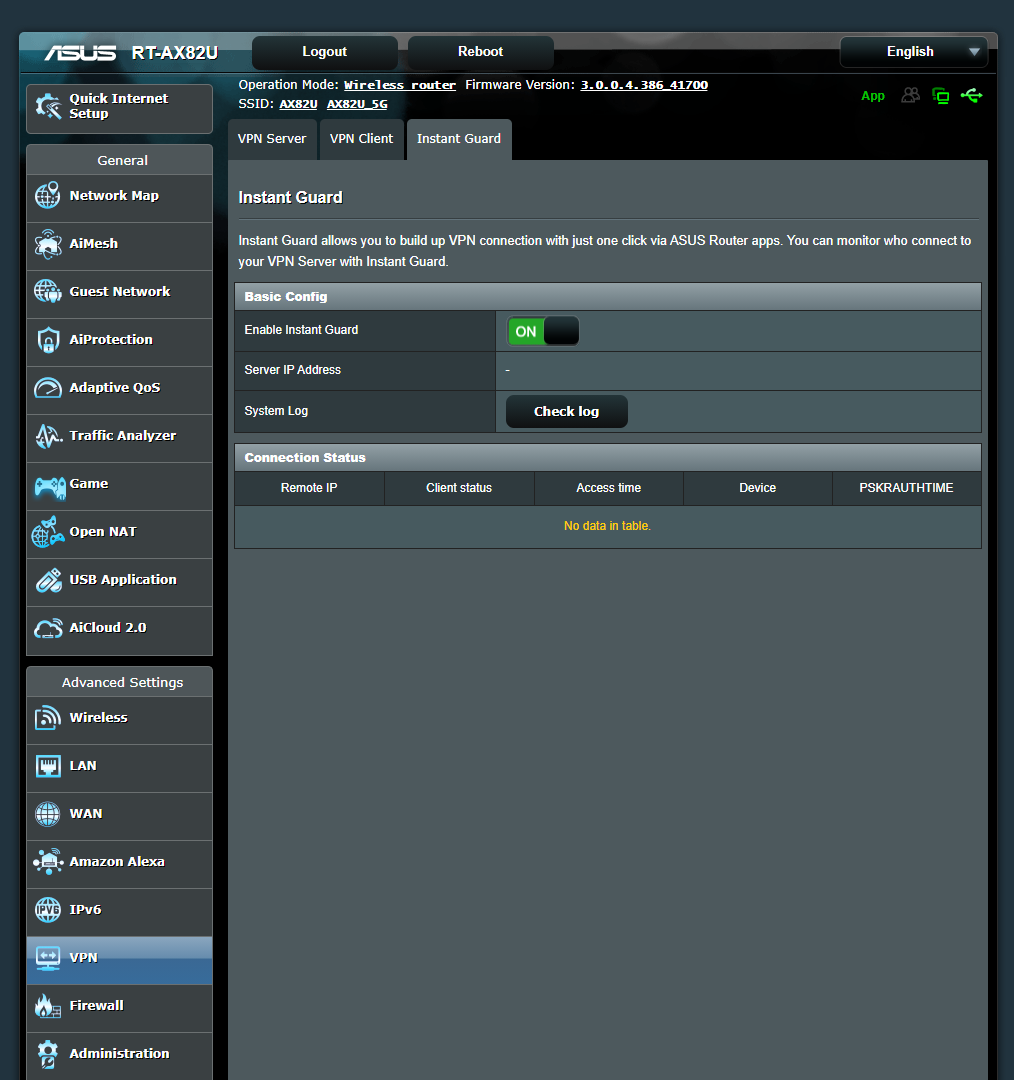Click the Device column header
Screen dimensions: 1014x1080
[x=758, y=488]
